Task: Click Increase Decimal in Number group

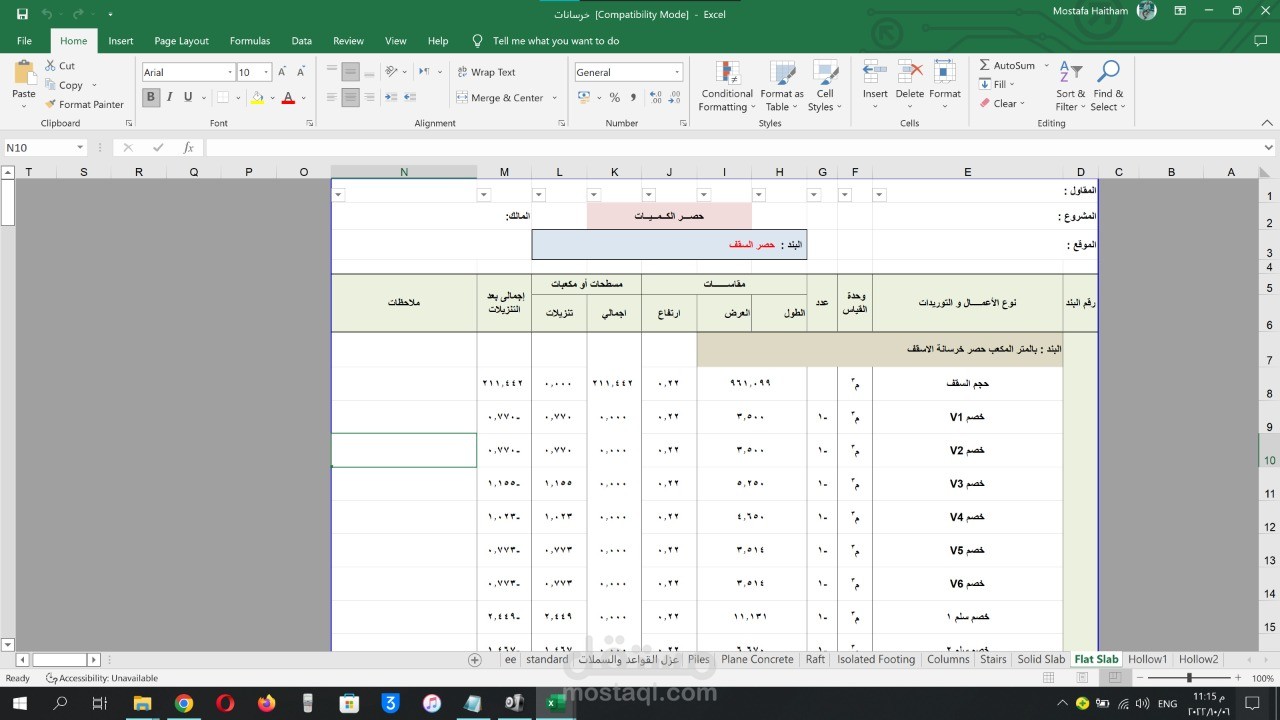Action: point(656,98)
